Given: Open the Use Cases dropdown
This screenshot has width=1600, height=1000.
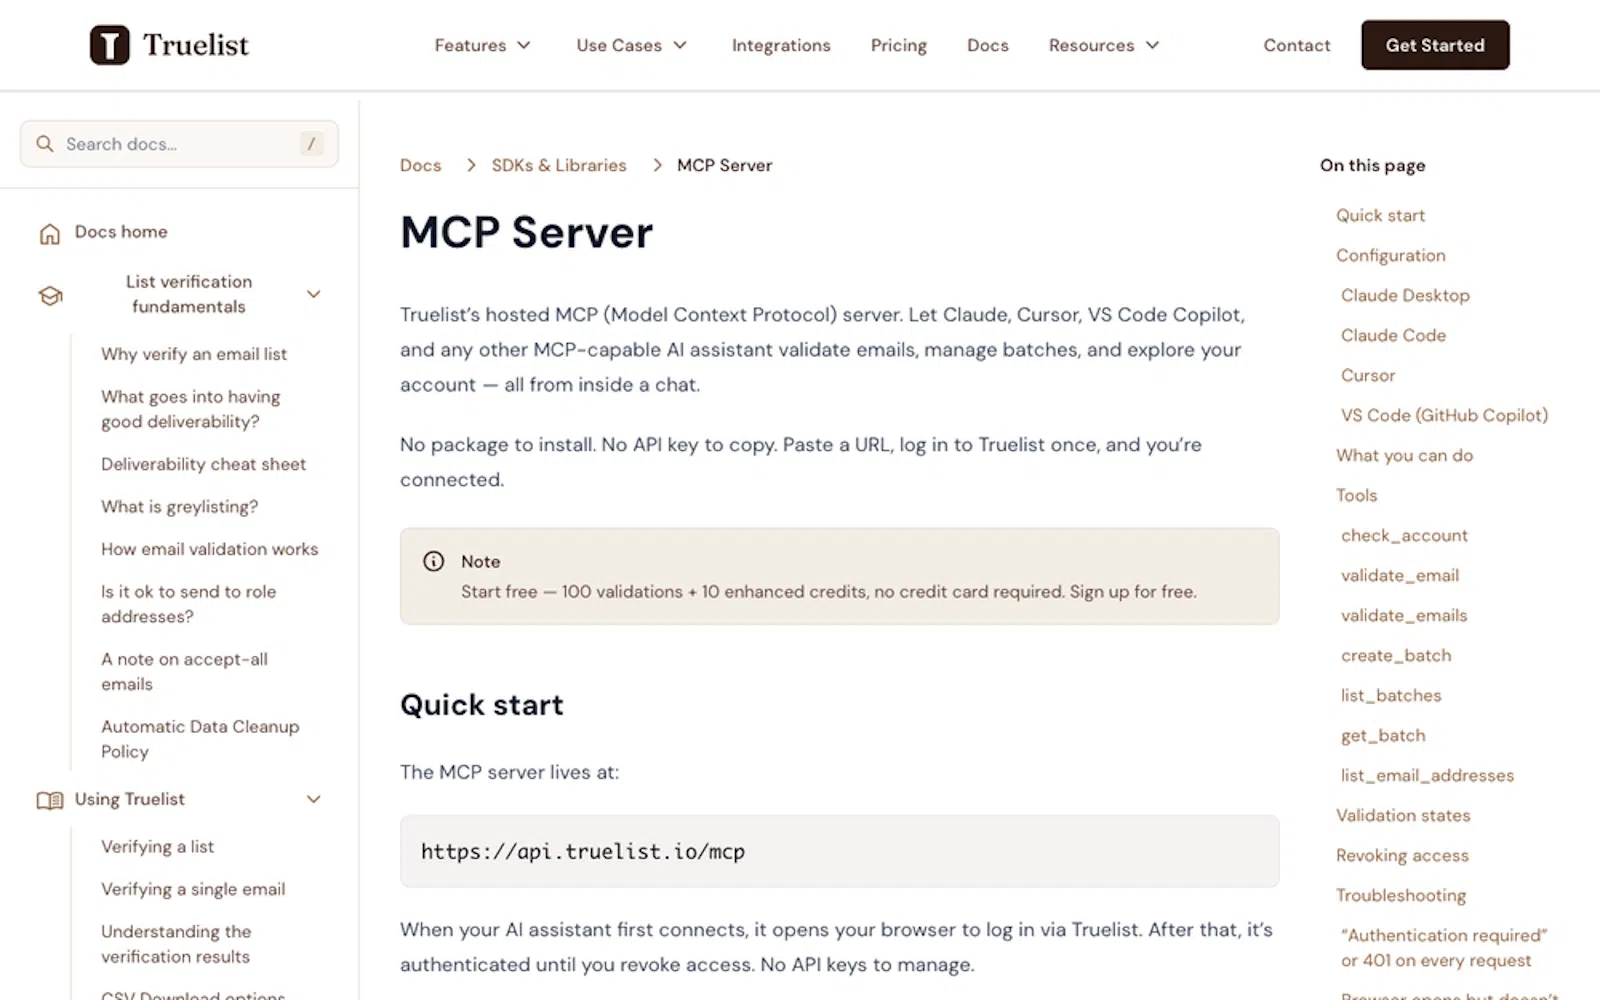Looking at the screenshot, I should [631, 45].
